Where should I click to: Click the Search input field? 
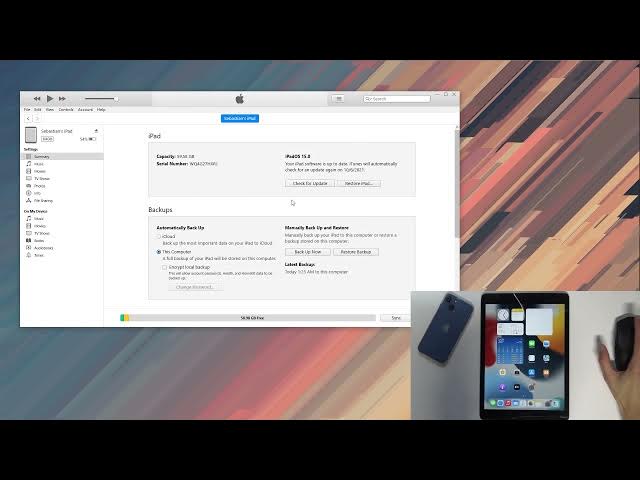point(397,99)
